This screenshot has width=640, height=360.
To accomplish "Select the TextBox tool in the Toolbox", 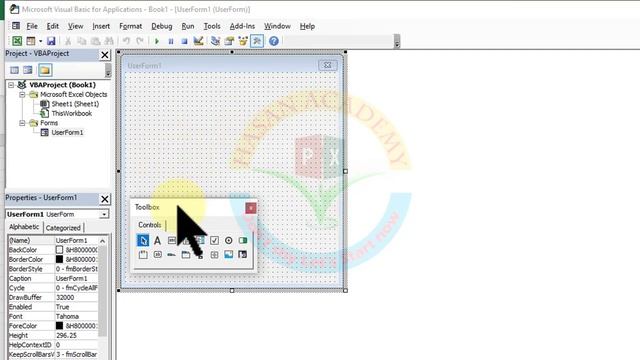I will [x=171, y=240].
